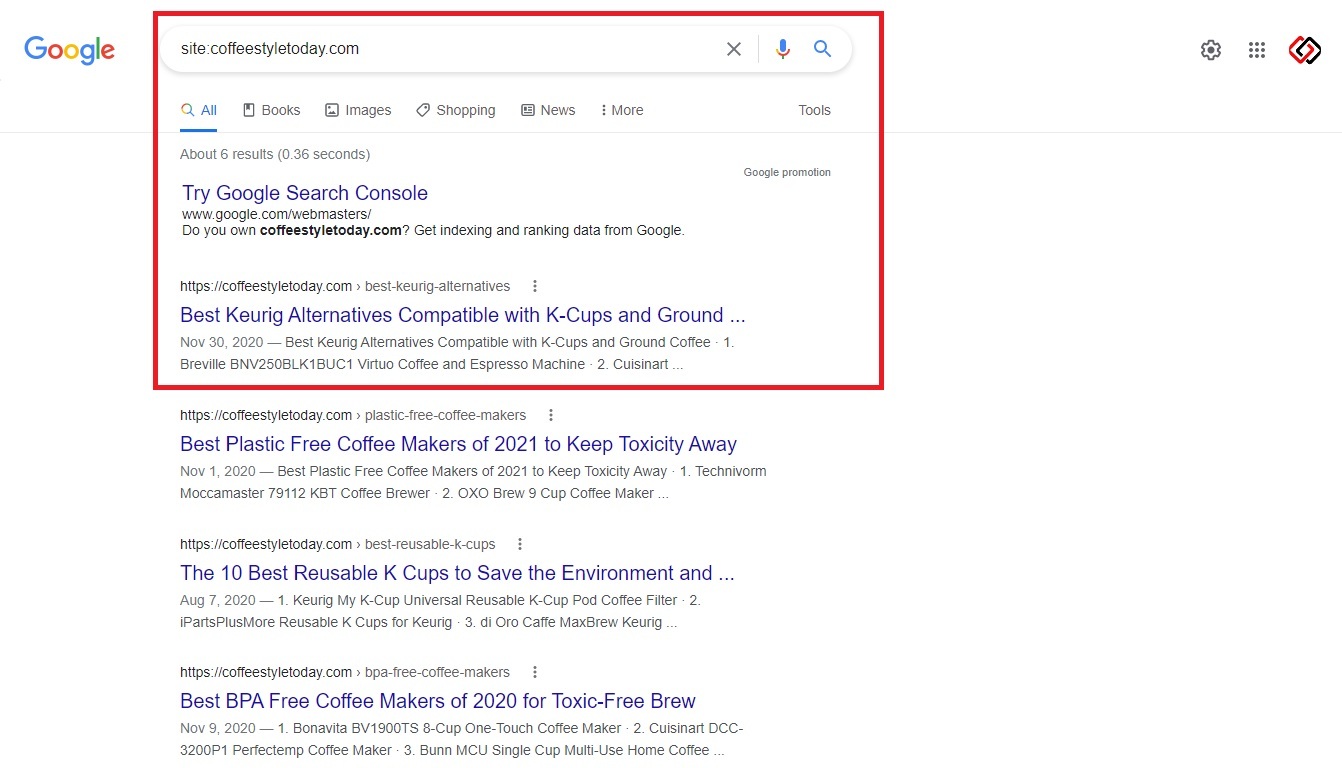
Task: Open Google settings gear icon
Action: coord(1211,50)
